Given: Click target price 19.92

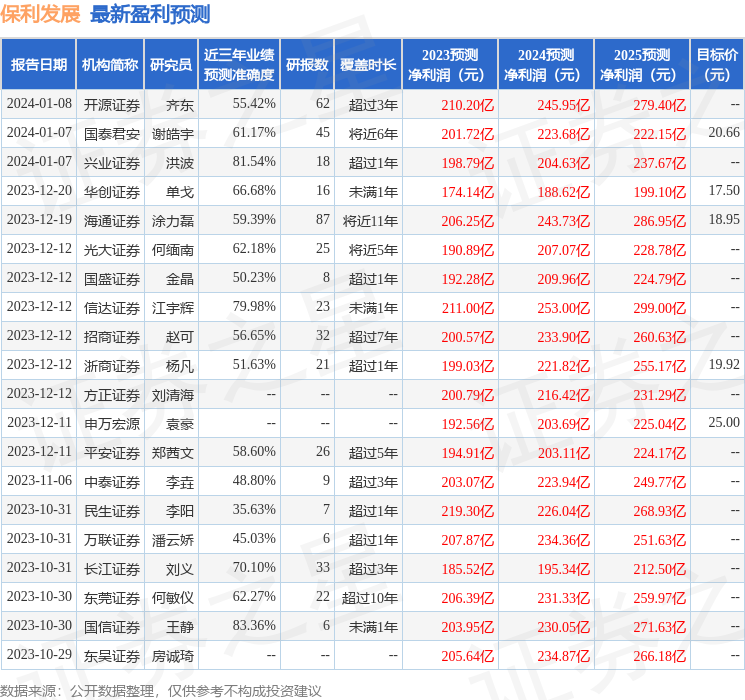Looking at the screenshot, I should [x=724, y=364].
